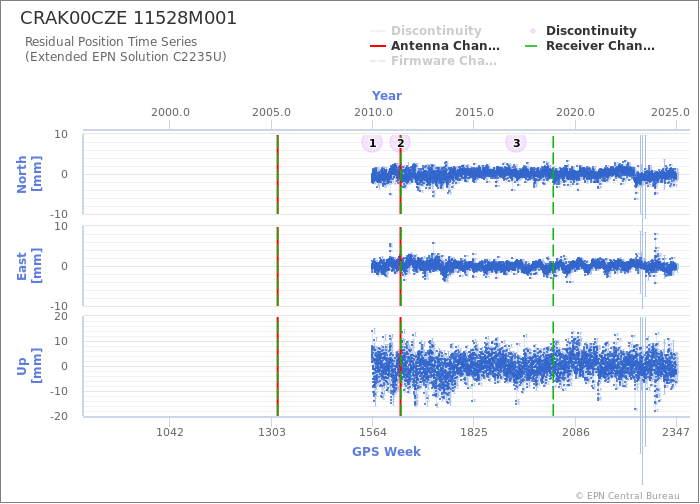The image size is (700, 504).
Task: Click the dashed receiver change line in North plot
Action: click(x=553, y=174)
